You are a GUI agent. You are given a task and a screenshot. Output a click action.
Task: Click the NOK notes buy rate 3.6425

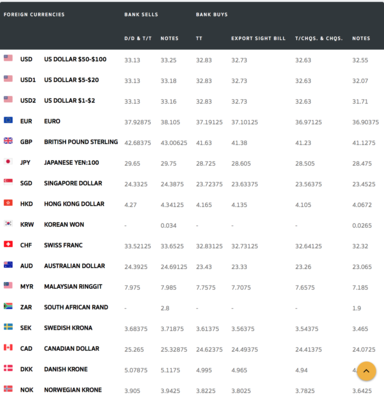click(362, 391)
